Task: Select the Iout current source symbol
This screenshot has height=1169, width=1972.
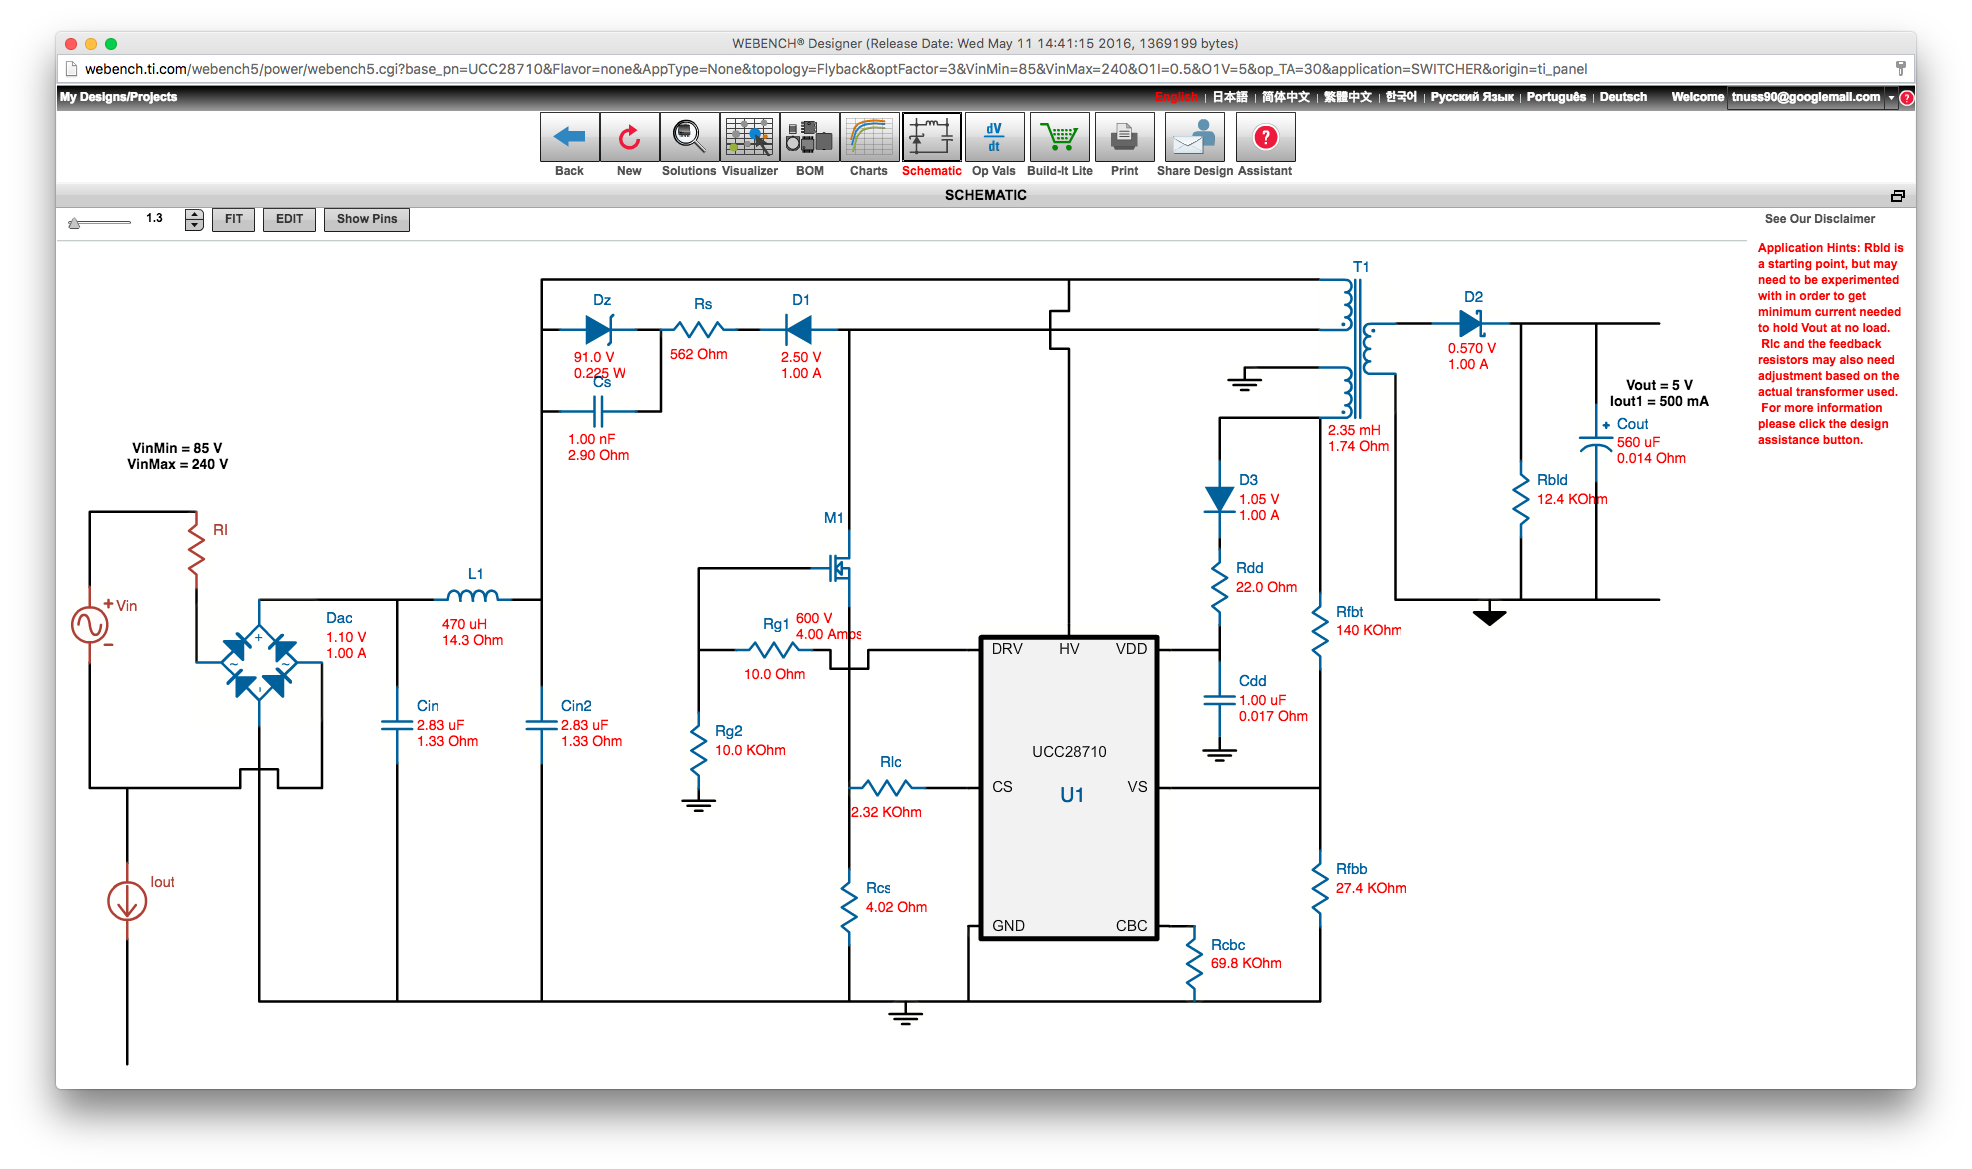Action: (127, 901)
